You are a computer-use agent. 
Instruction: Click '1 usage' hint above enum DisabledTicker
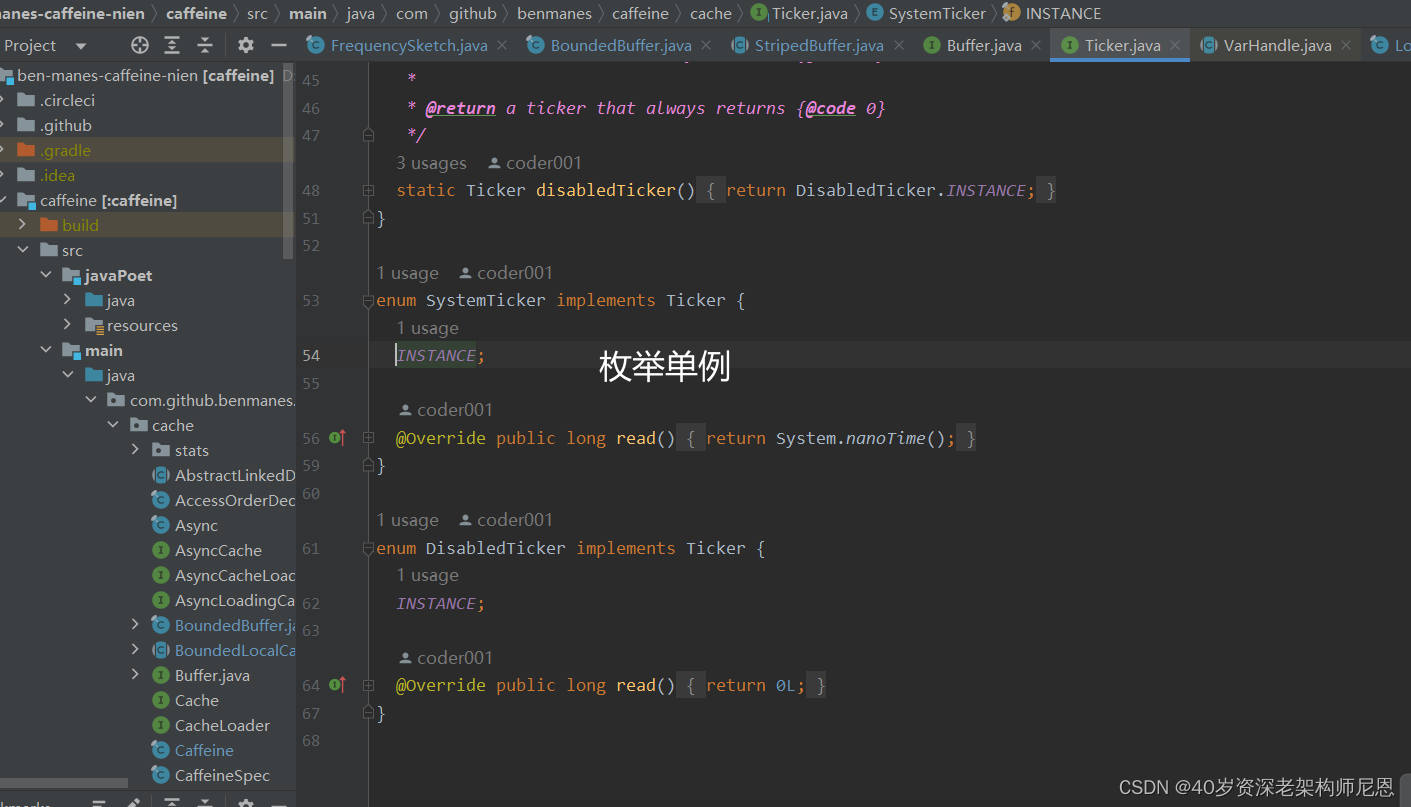(x=407, y=520)
